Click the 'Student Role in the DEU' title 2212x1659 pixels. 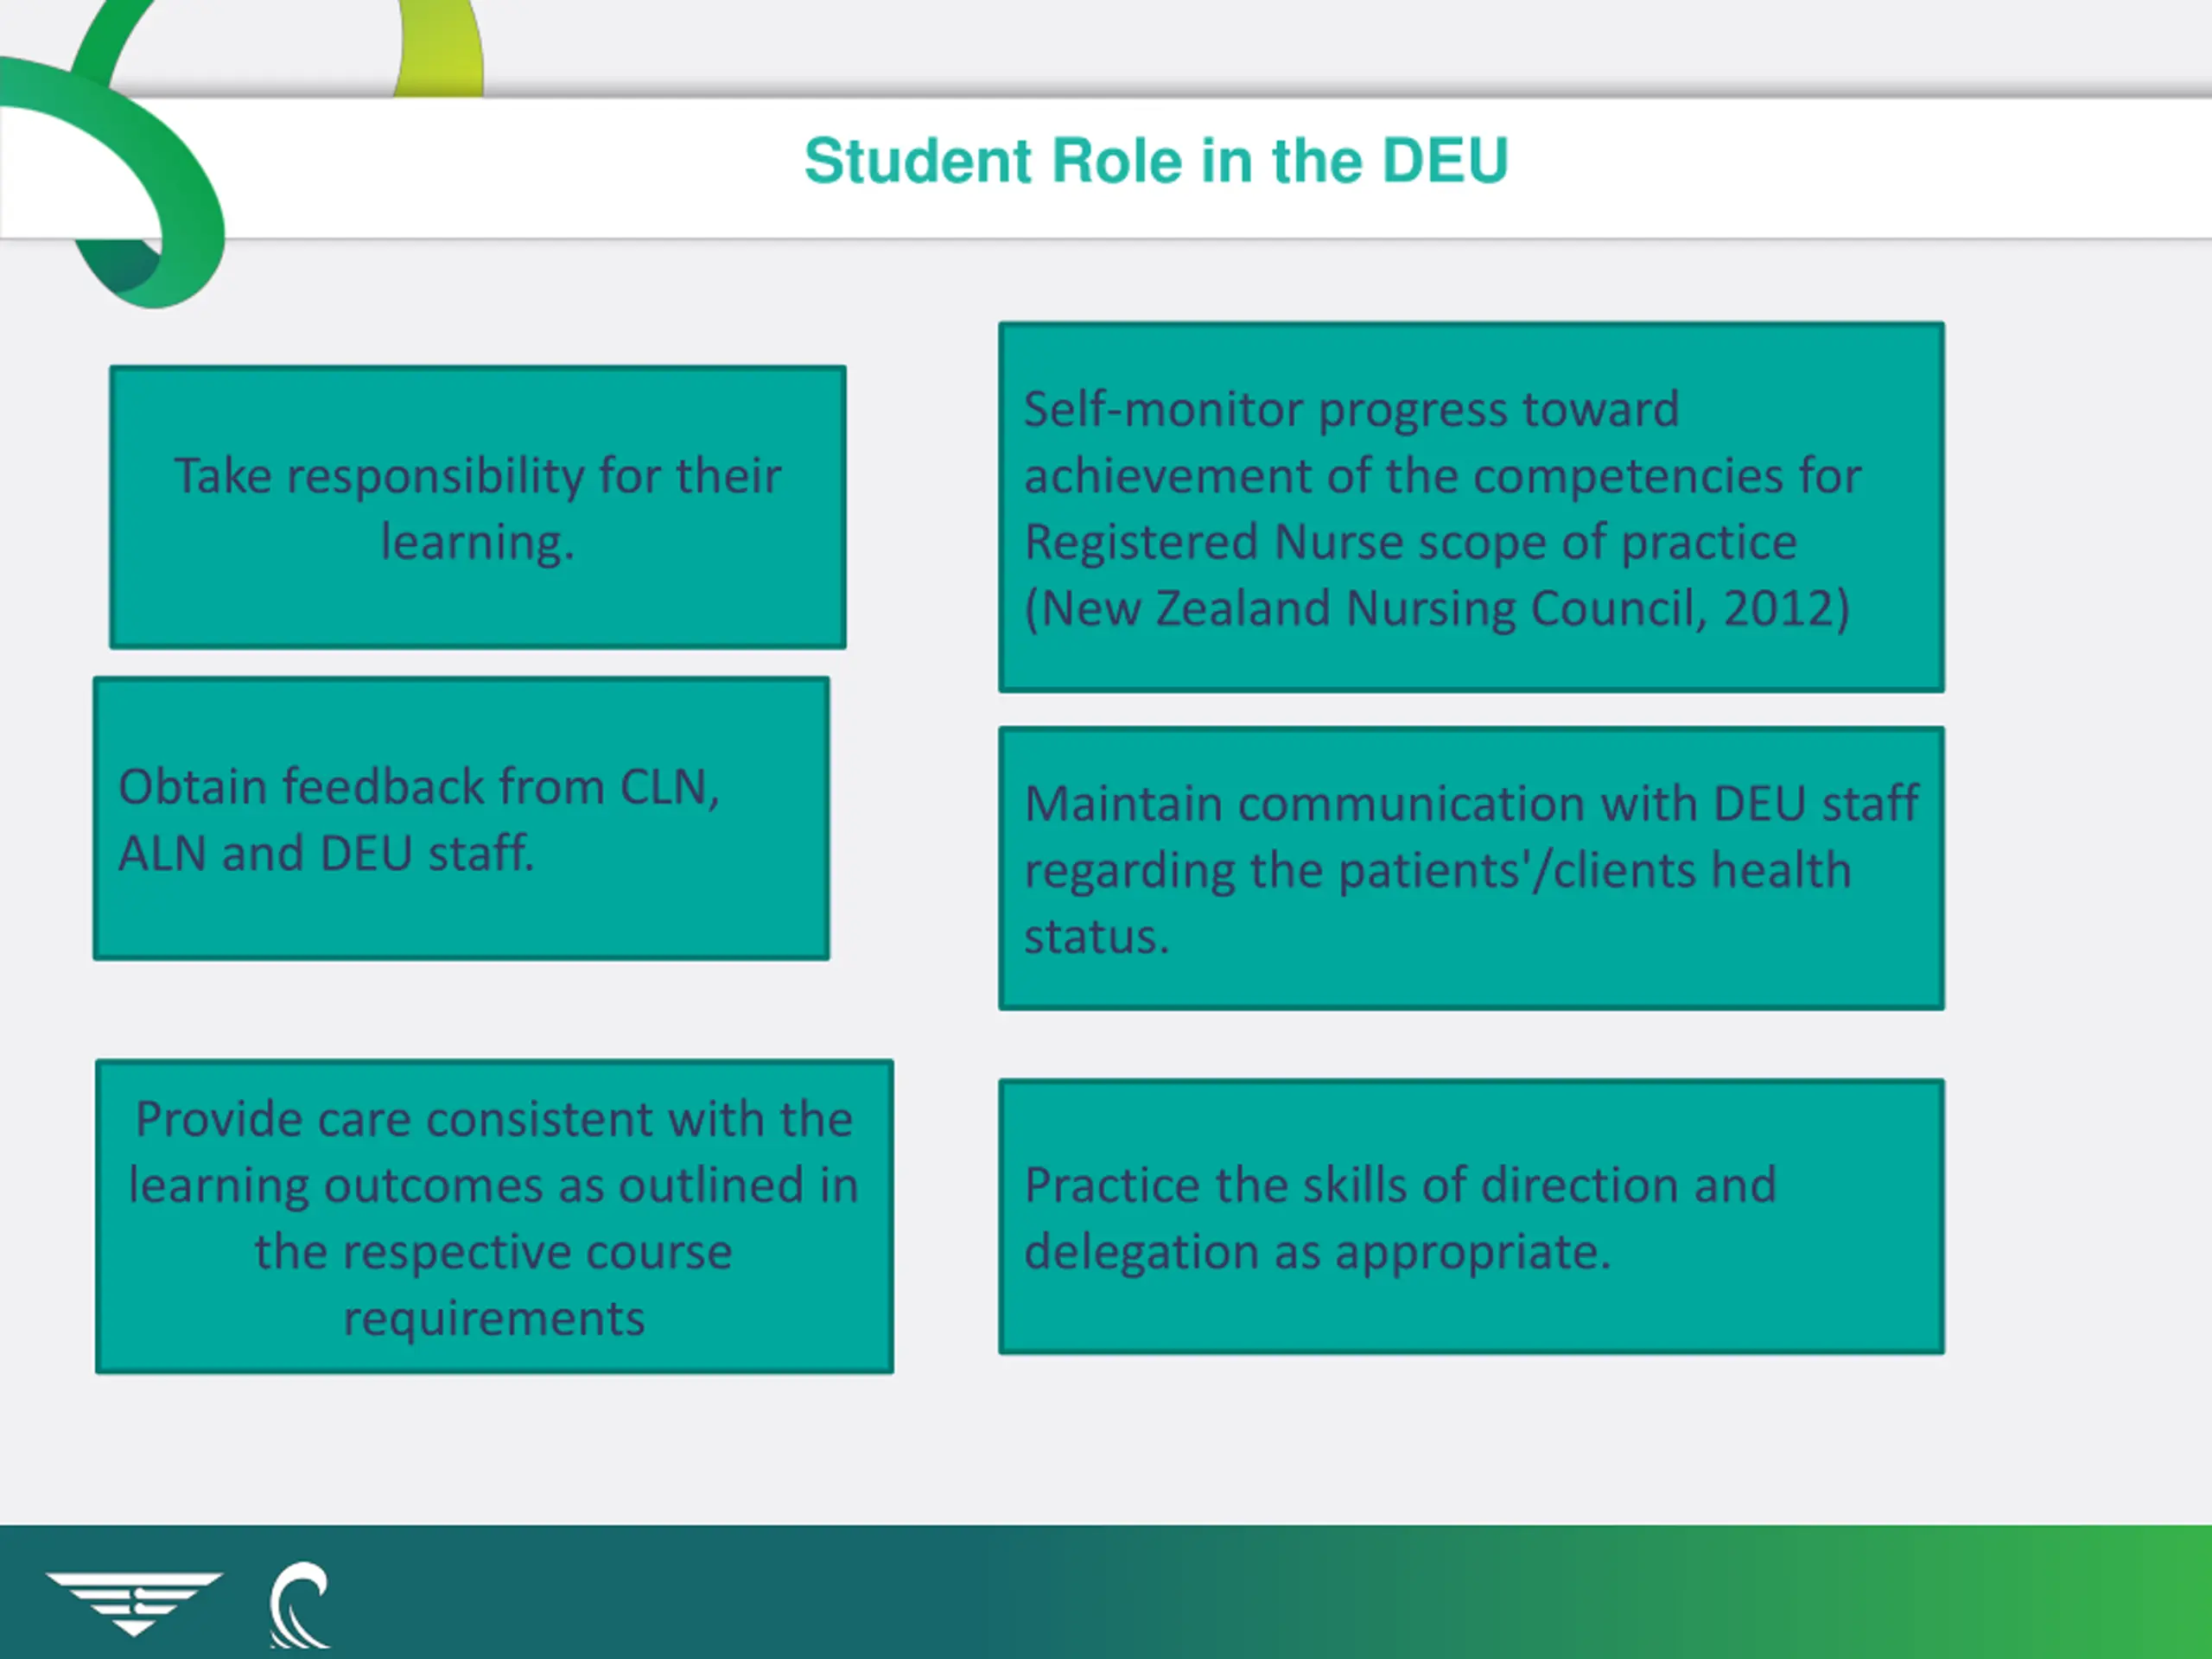[x=1156, y=161]
